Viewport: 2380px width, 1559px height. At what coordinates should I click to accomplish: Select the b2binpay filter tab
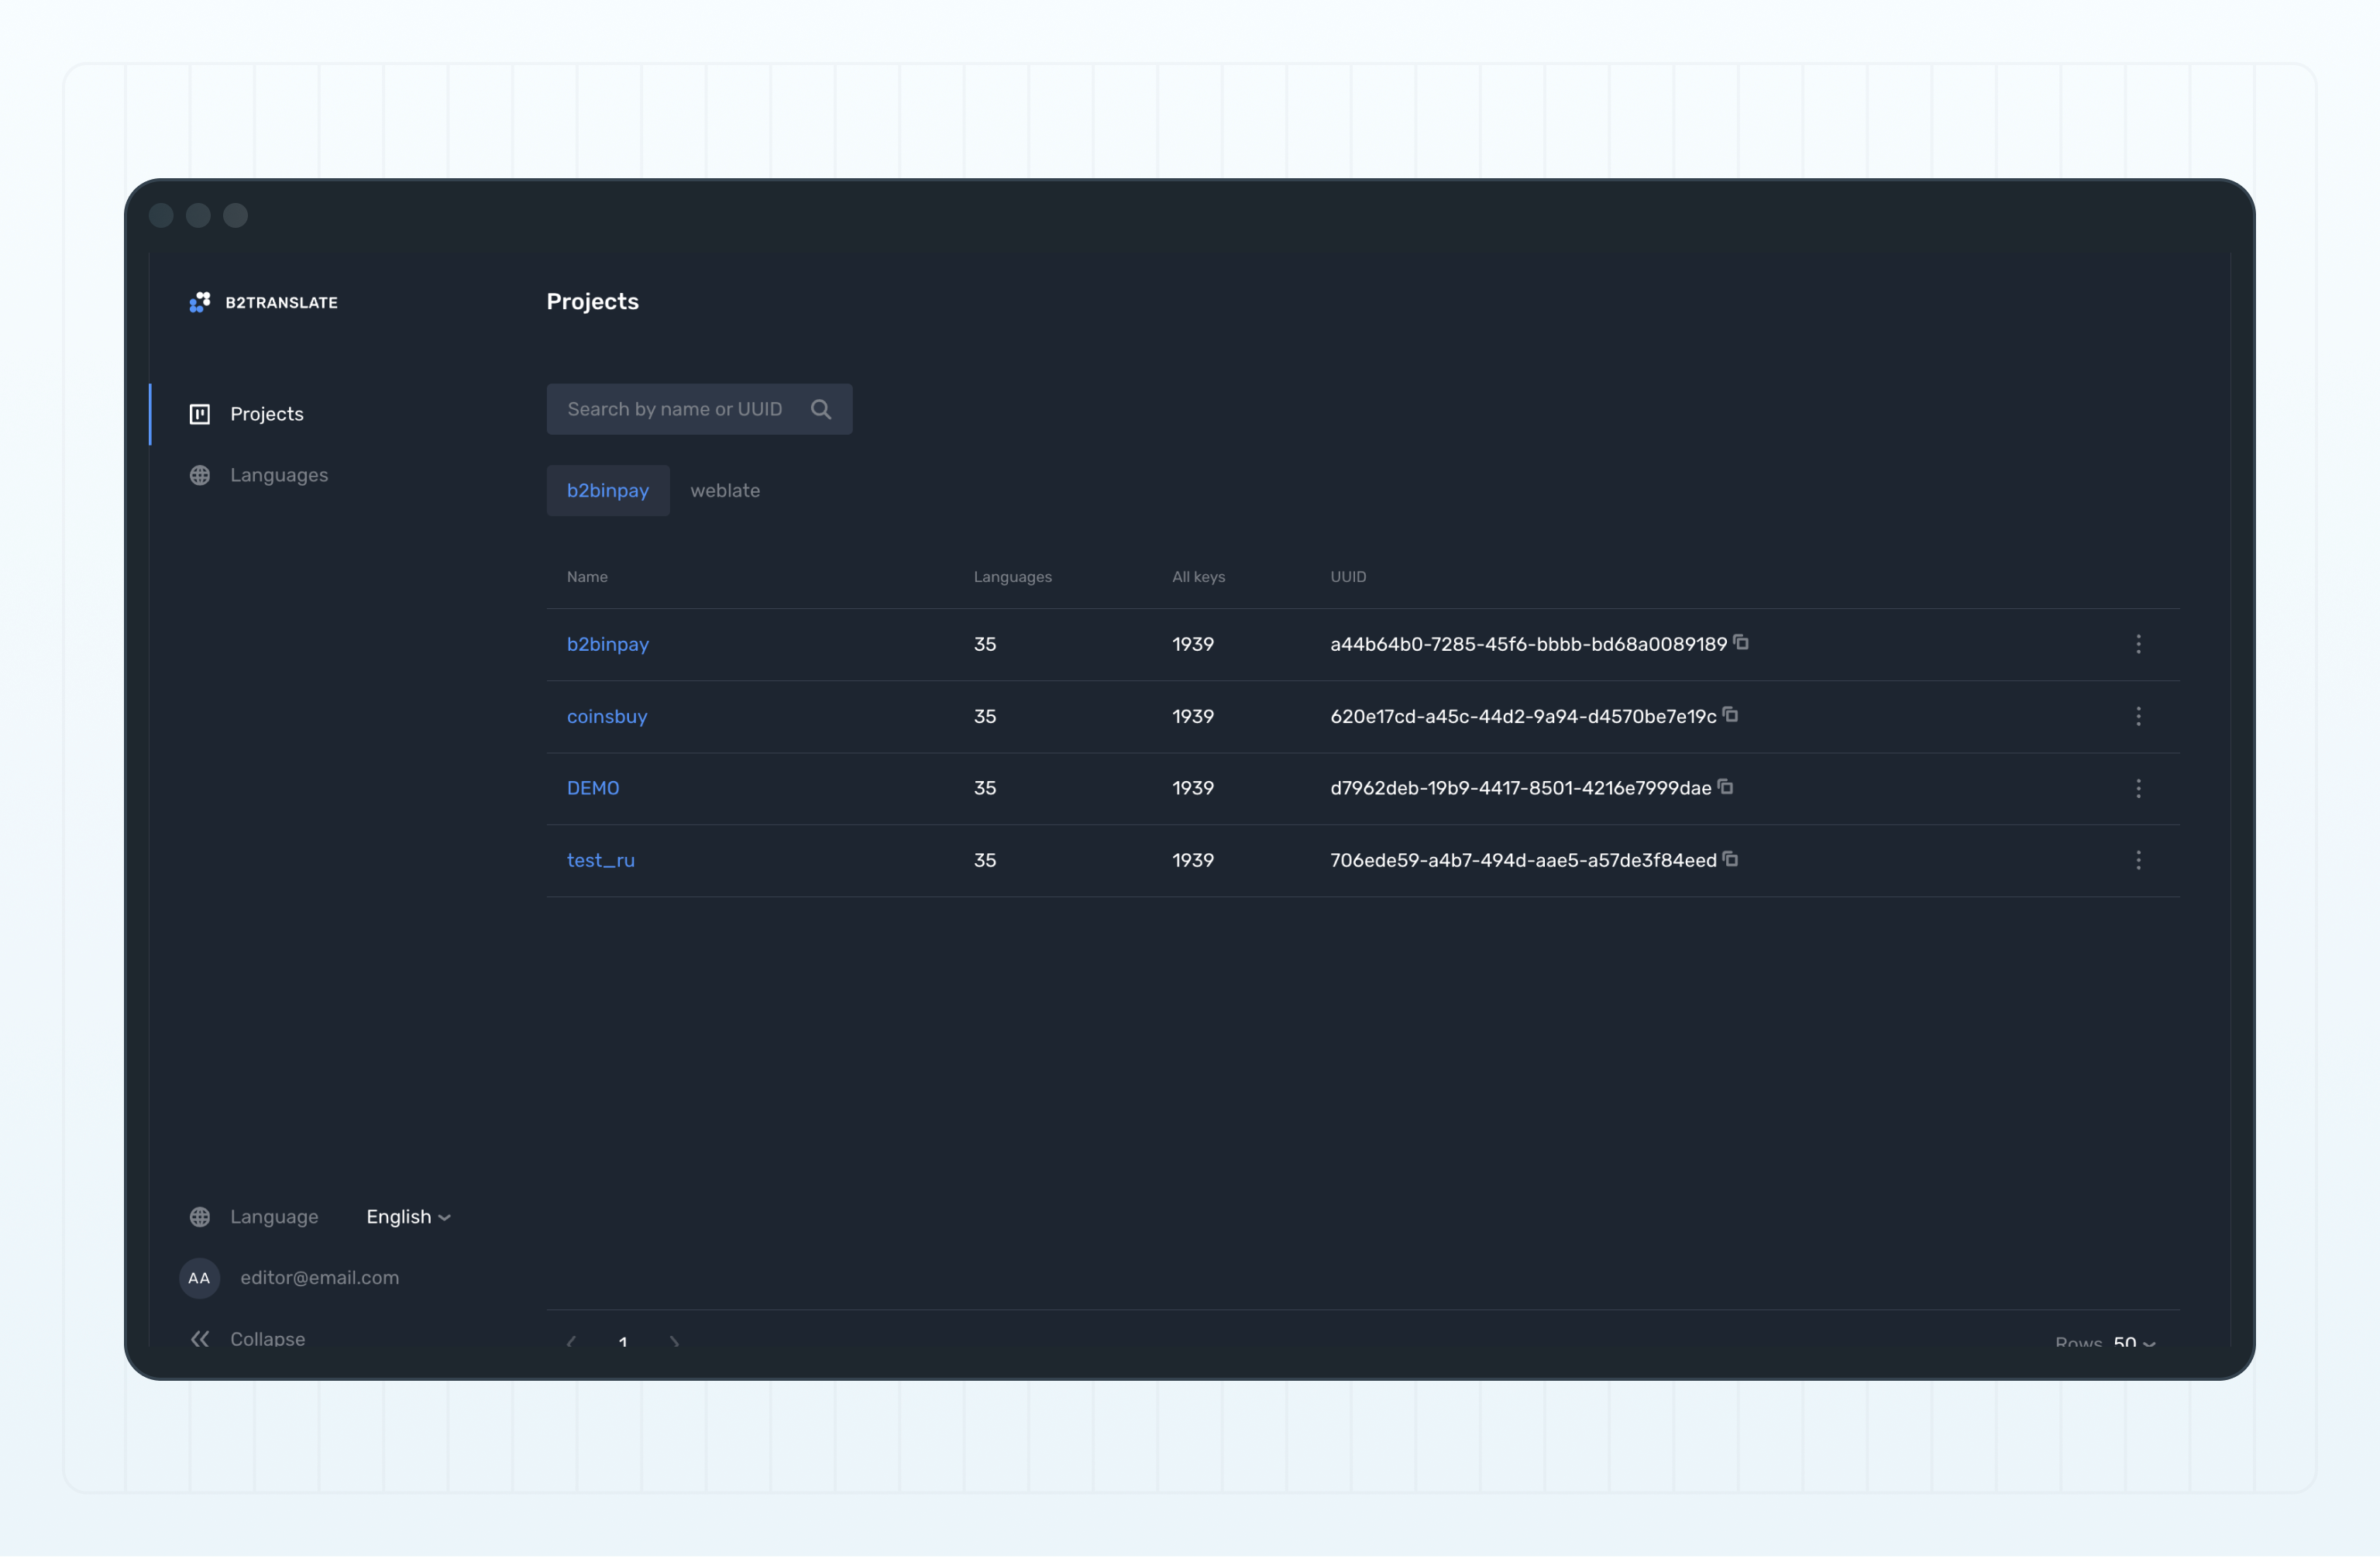click(608, 490)
